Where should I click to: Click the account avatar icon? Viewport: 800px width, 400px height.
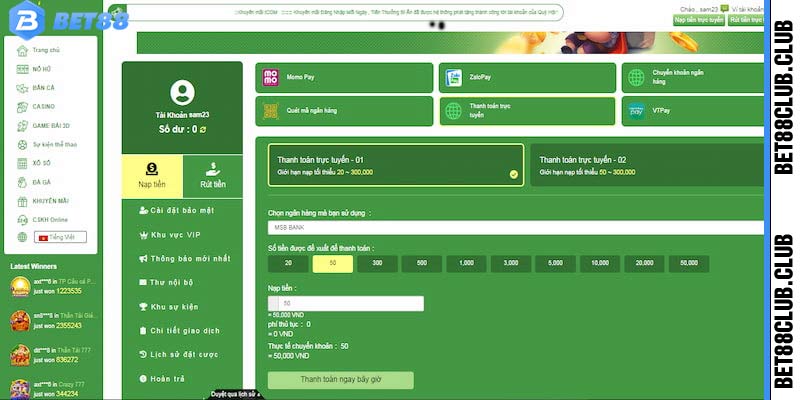tap(182, 93)
